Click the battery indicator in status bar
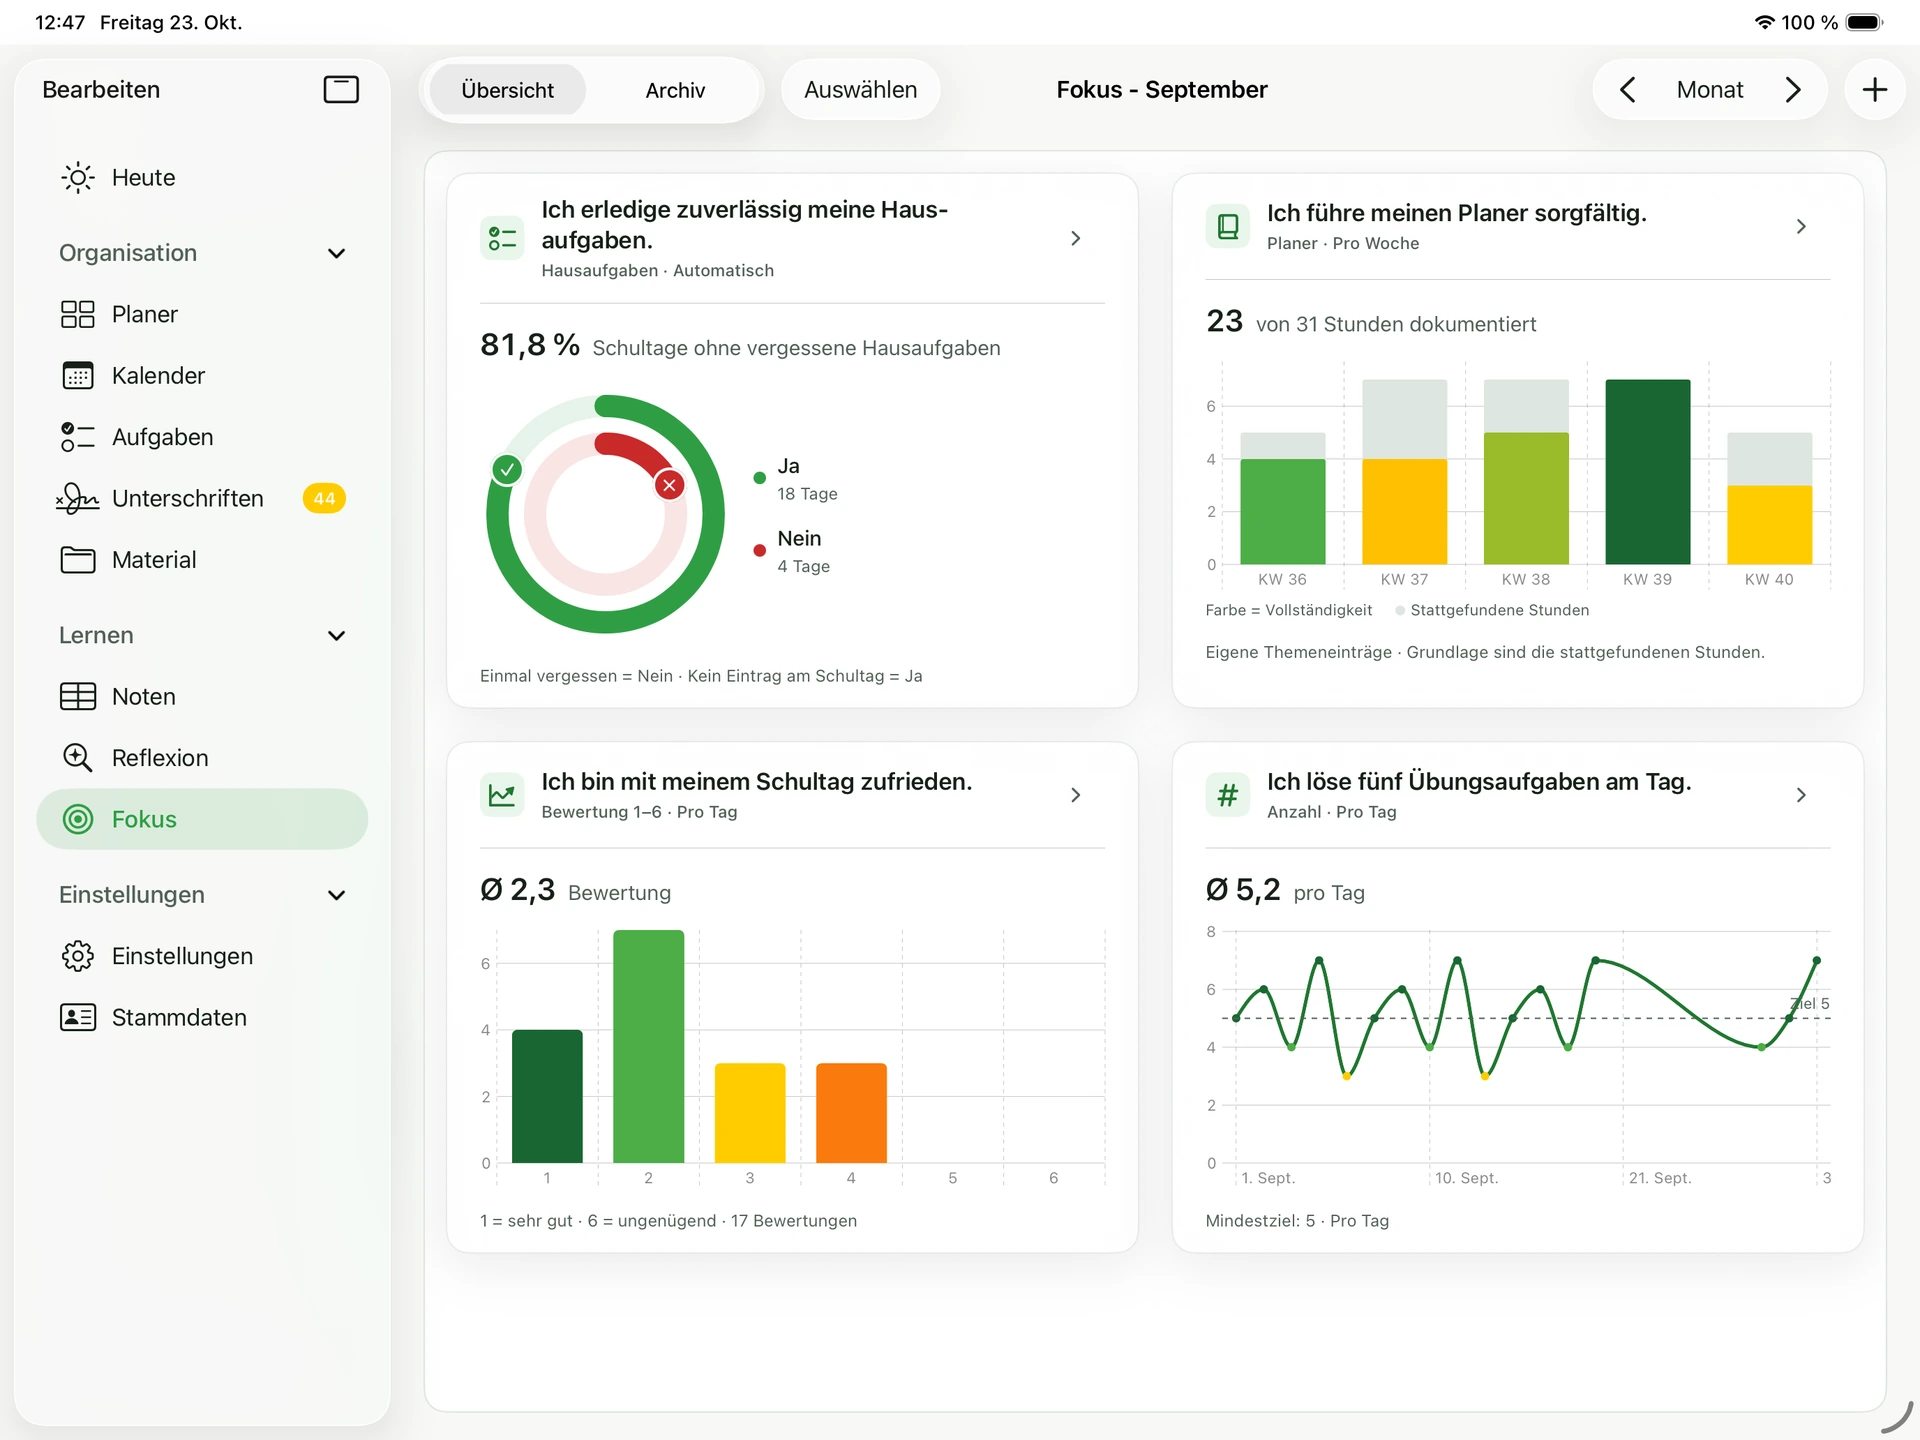The width and height of the screenshot is (1920, 1440). [x=1864, y=22]
